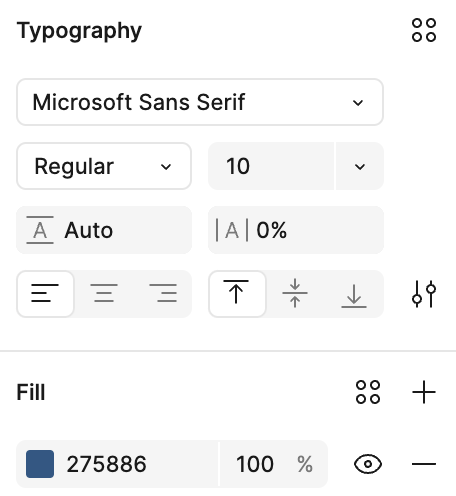Image resolution: width=456 pixels, height=496 pixels.
Task: Open Fill styles four-dots icon
Action: click(368, 392)
